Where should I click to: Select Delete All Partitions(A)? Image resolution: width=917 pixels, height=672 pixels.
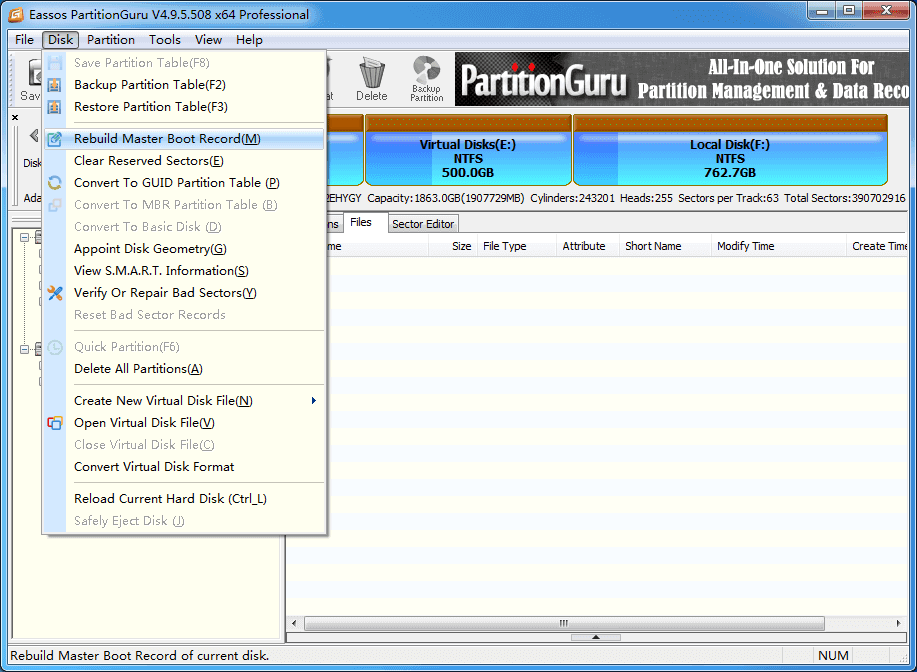click(x=184, y=369)
